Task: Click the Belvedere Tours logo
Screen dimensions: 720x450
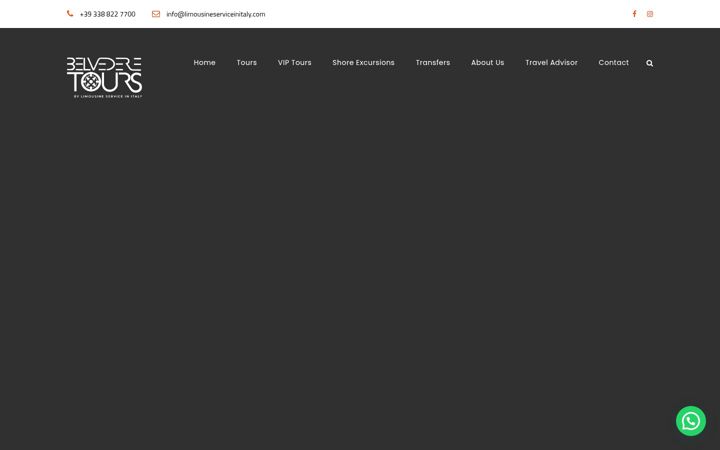Action: coord(105,77)
